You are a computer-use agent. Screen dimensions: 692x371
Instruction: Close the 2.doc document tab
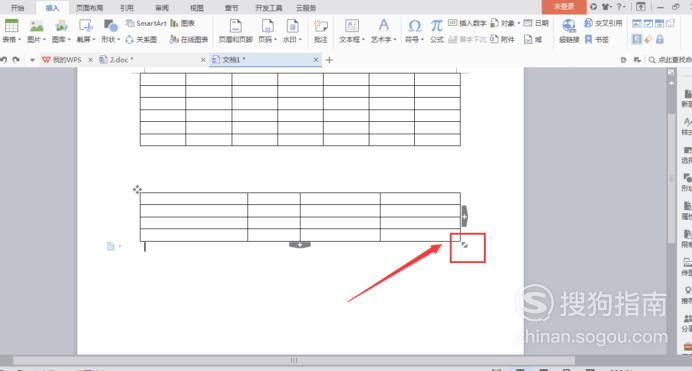(203, 60)
